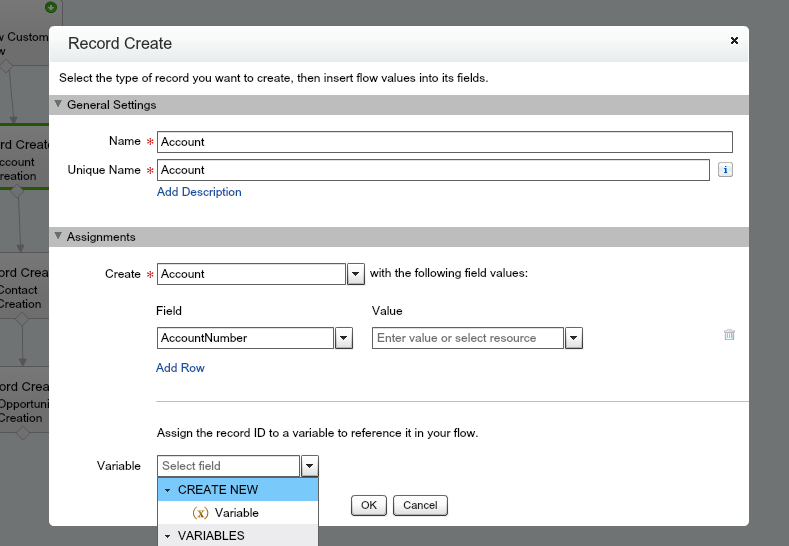Collapse the General Settings section

pos(59,104)
